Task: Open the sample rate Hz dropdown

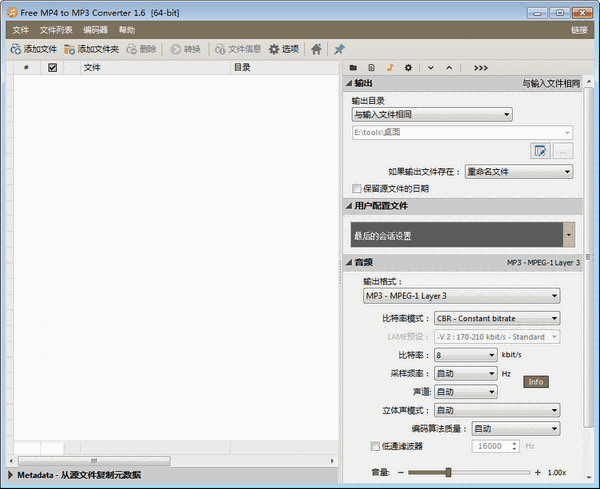Action: click(x=466, y=374)
